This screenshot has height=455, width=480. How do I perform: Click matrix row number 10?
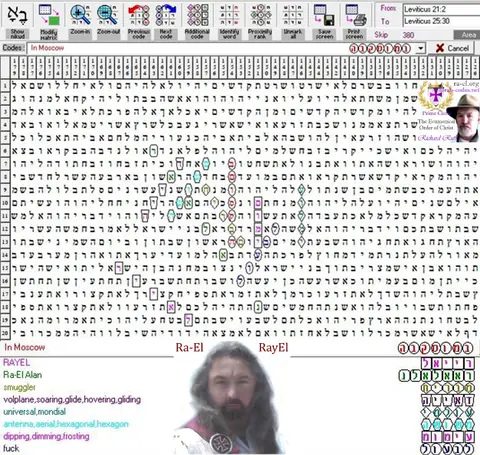click(x=5, y=203)
